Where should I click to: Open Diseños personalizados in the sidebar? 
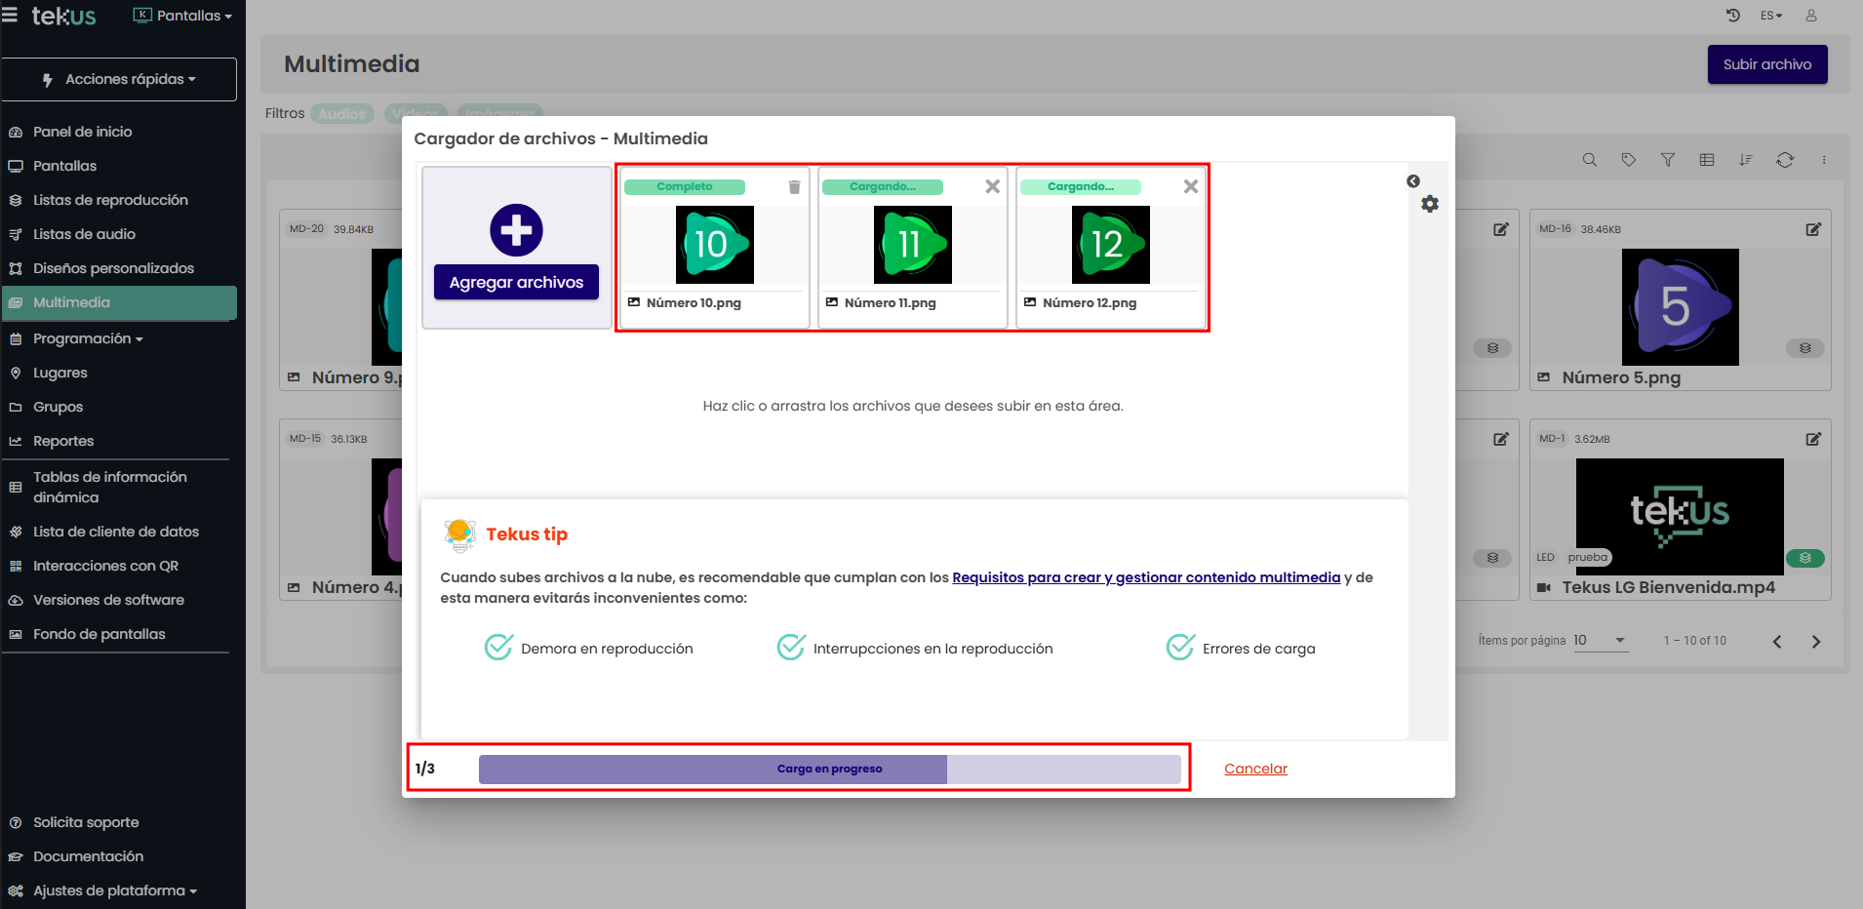113,268
